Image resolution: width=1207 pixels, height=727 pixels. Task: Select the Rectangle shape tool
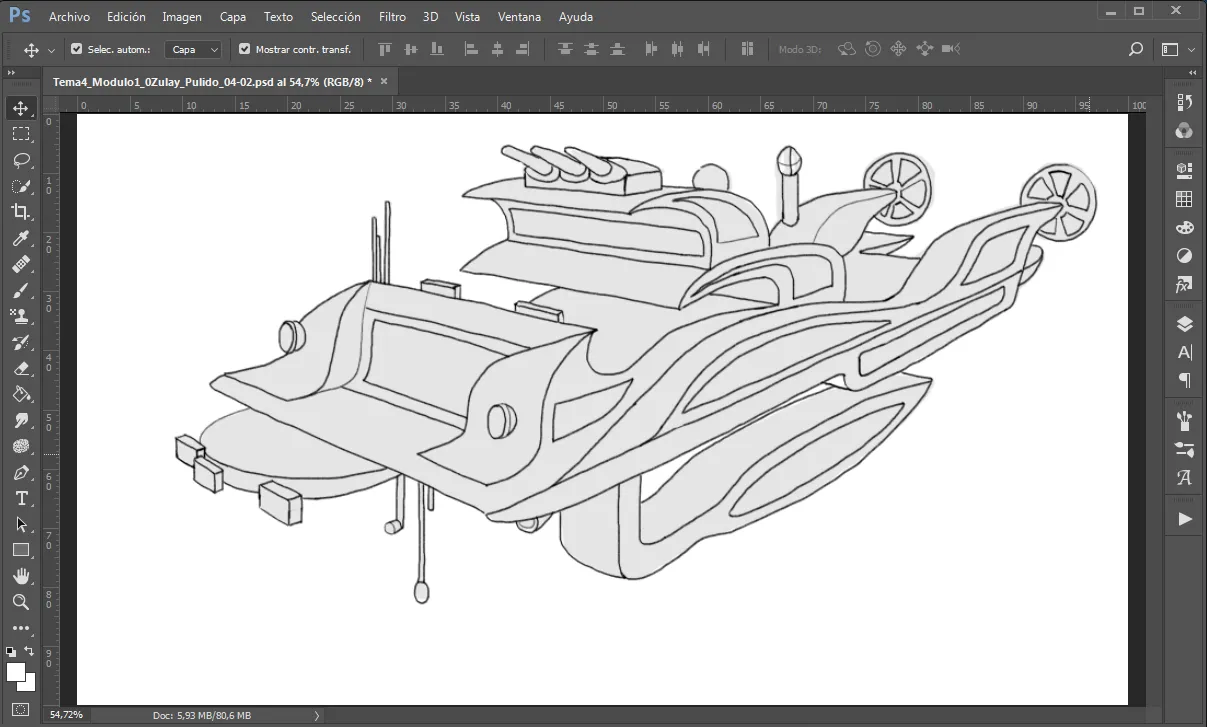click(x=21, y=550)
